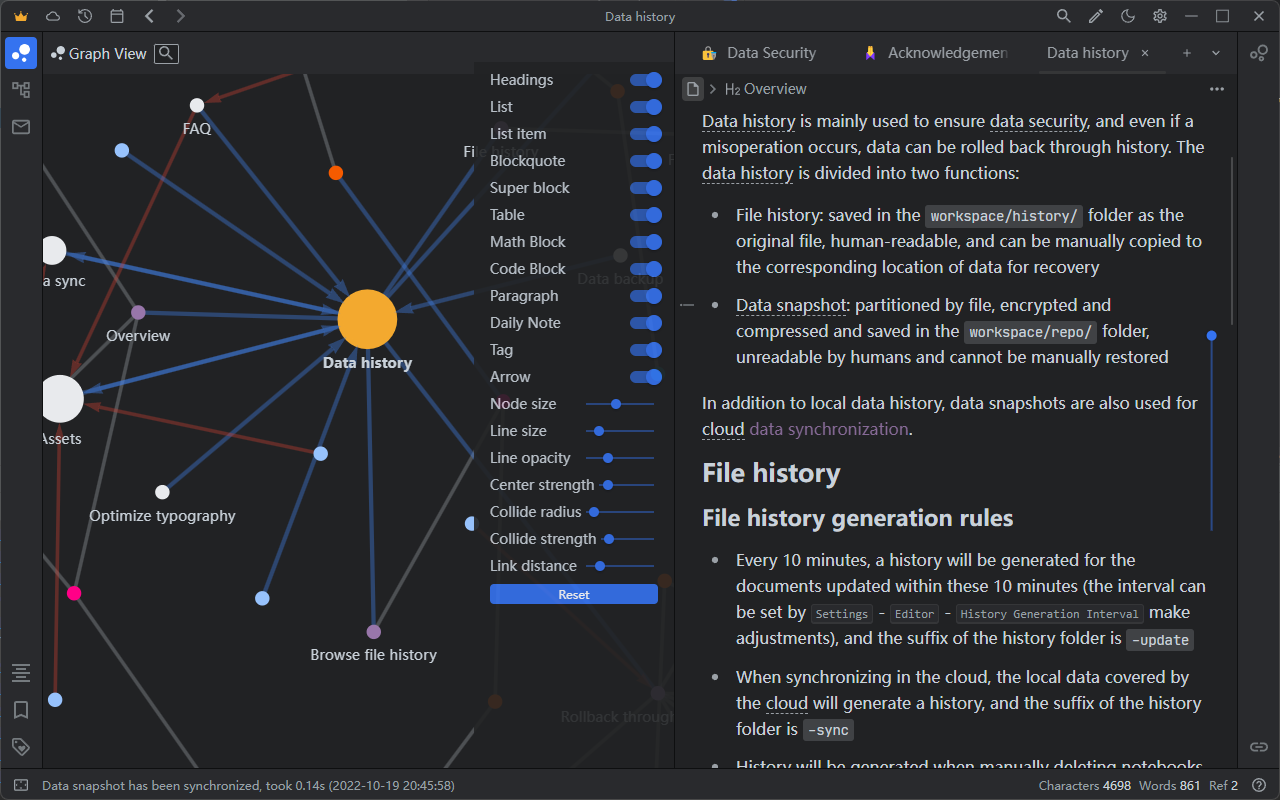Toggle the Headings switch off
Screen dimensions: 1280x800
(x=646, y=80)
